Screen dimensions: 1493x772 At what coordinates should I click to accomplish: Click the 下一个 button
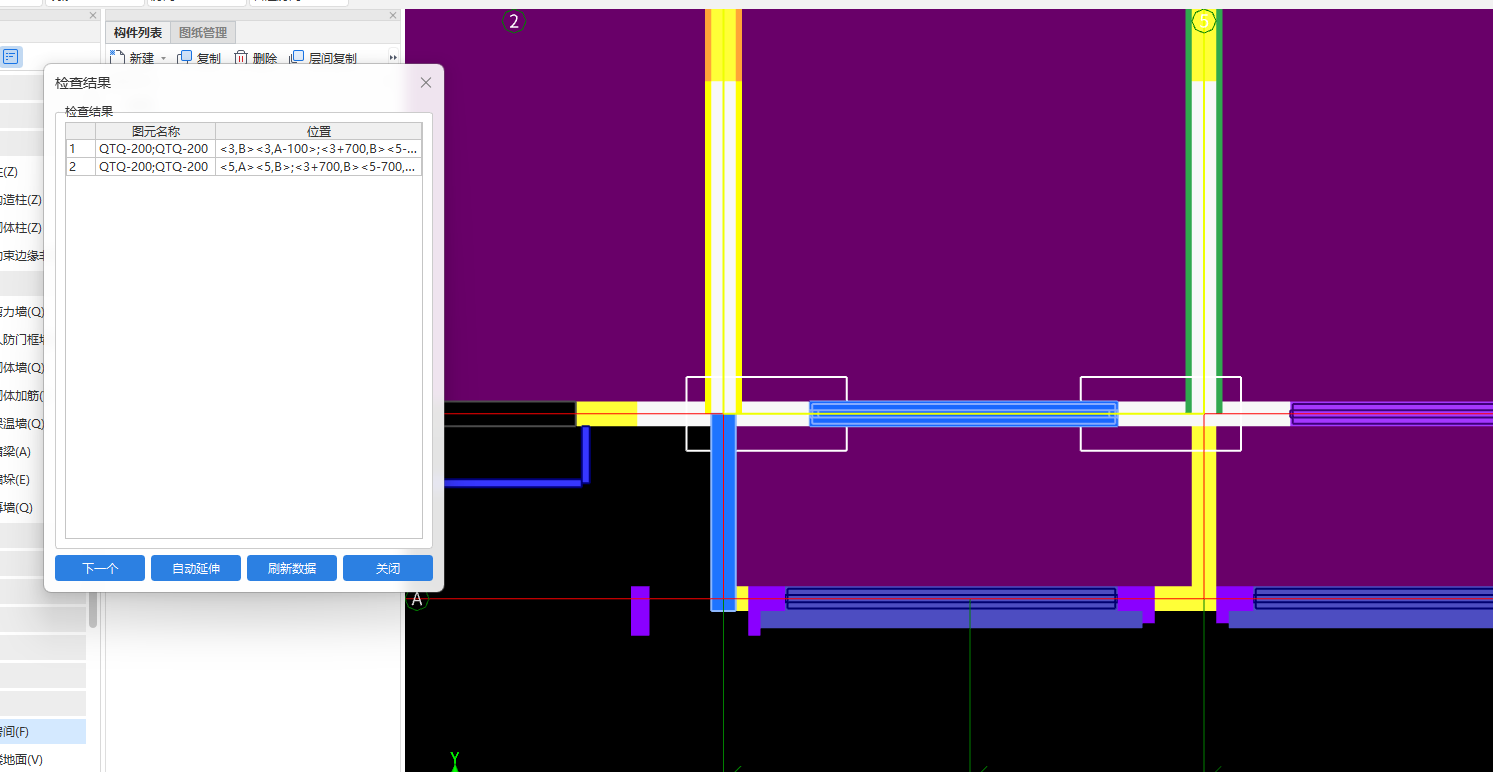pyautogui.click(x=100, y=568)
